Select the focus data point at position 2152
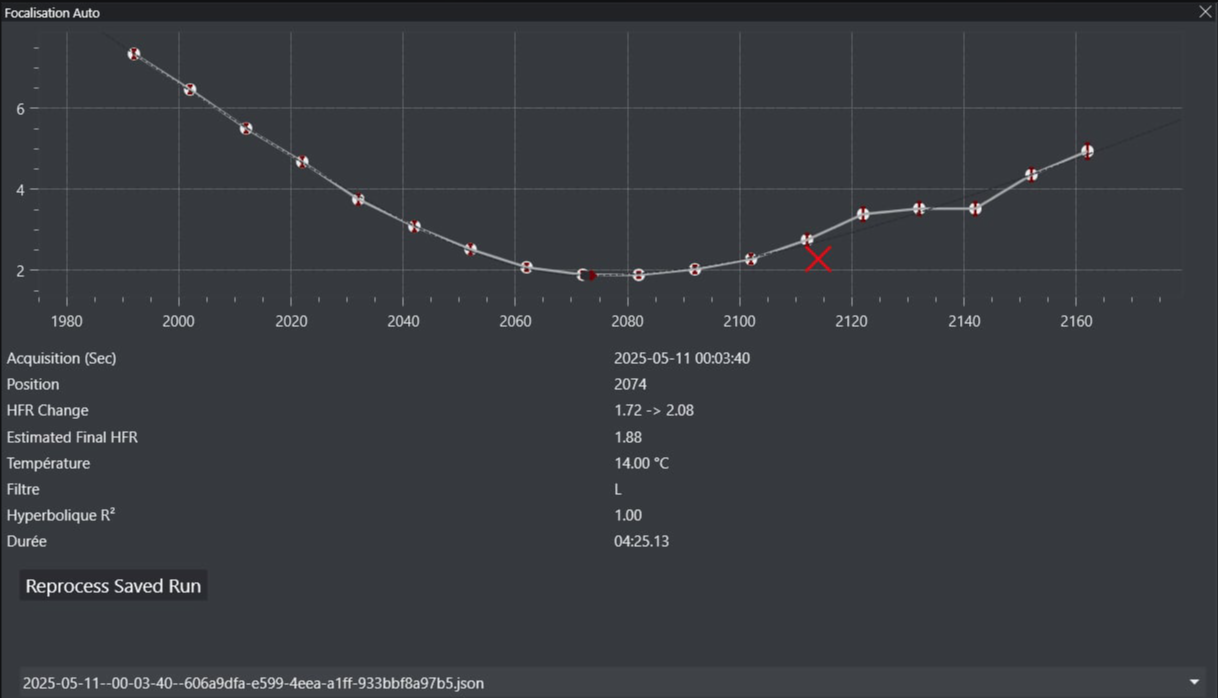The height and width of the screenshot is (698, 1218). pyautogui.click(x=1031, y=175)
